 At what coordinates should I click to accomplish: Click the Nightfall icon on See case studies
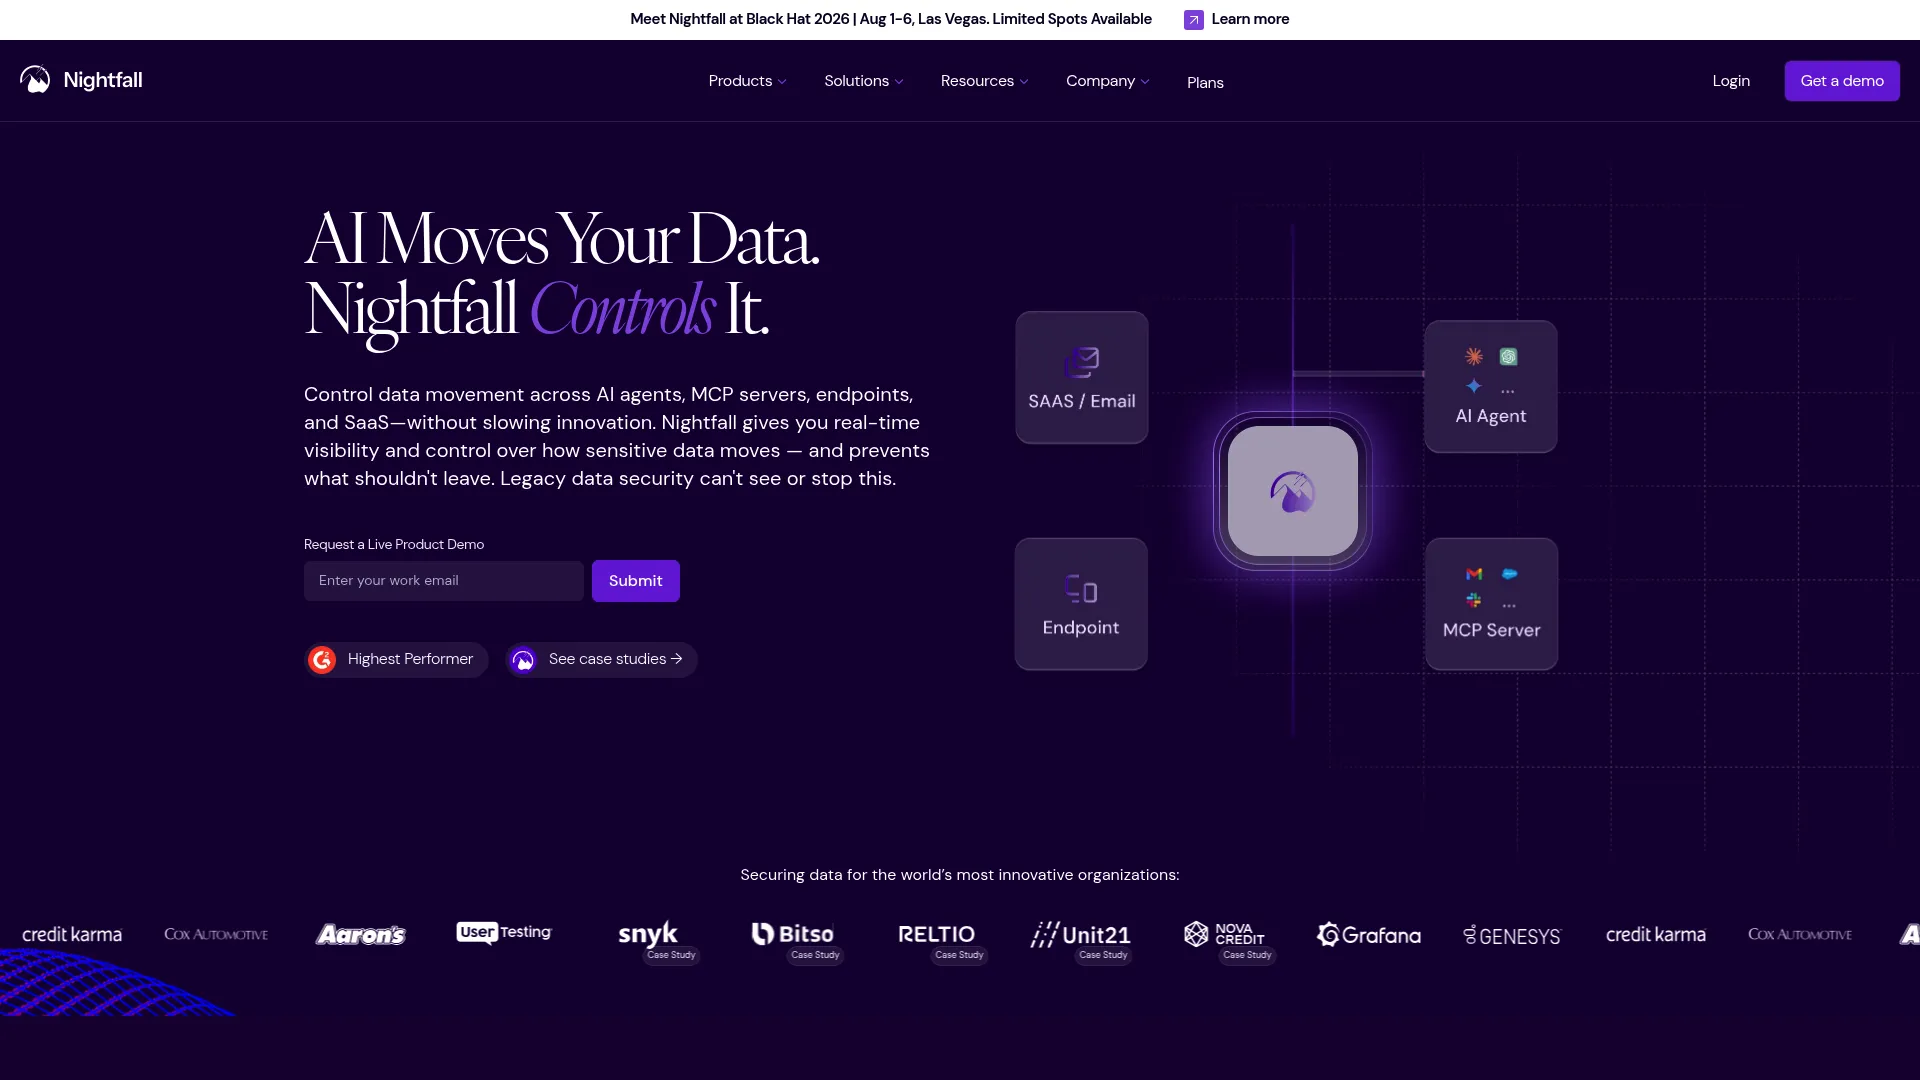[x=523, y=660]
